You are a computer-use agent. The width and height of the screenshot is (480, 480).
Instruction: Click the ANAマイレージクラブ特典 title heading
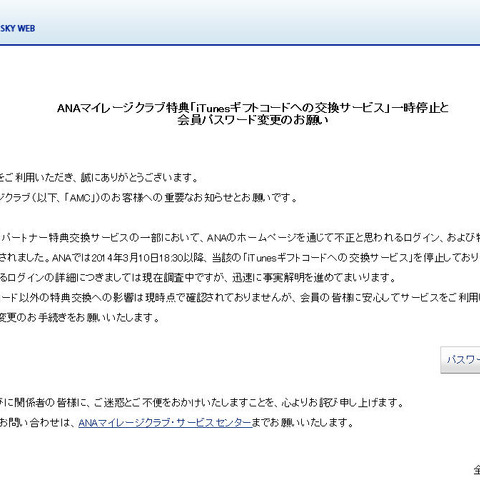253,108
